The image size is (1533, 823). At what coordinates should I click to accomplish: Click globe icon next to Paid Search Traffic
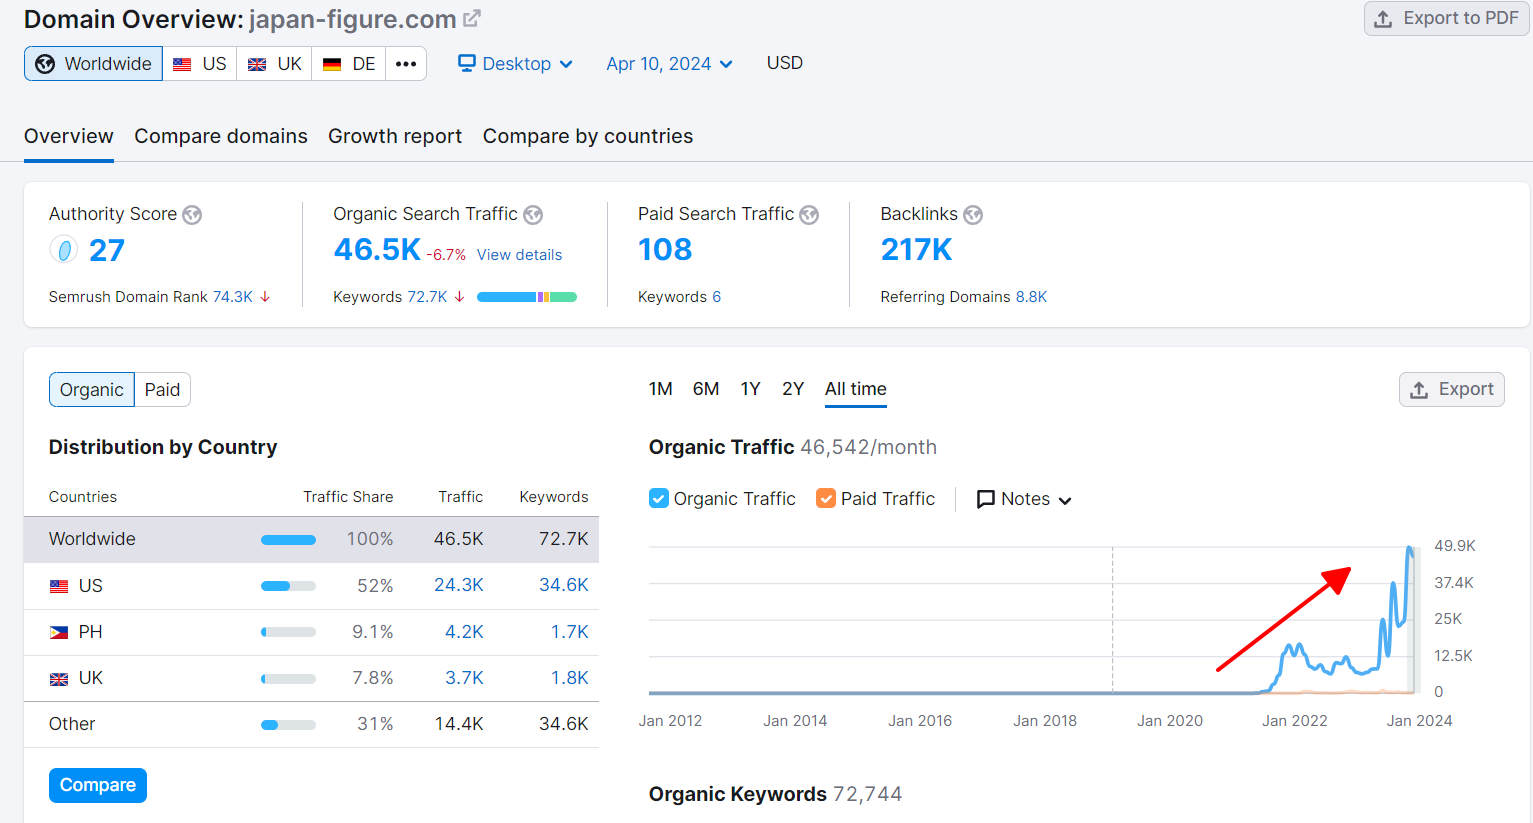(809, 215)
